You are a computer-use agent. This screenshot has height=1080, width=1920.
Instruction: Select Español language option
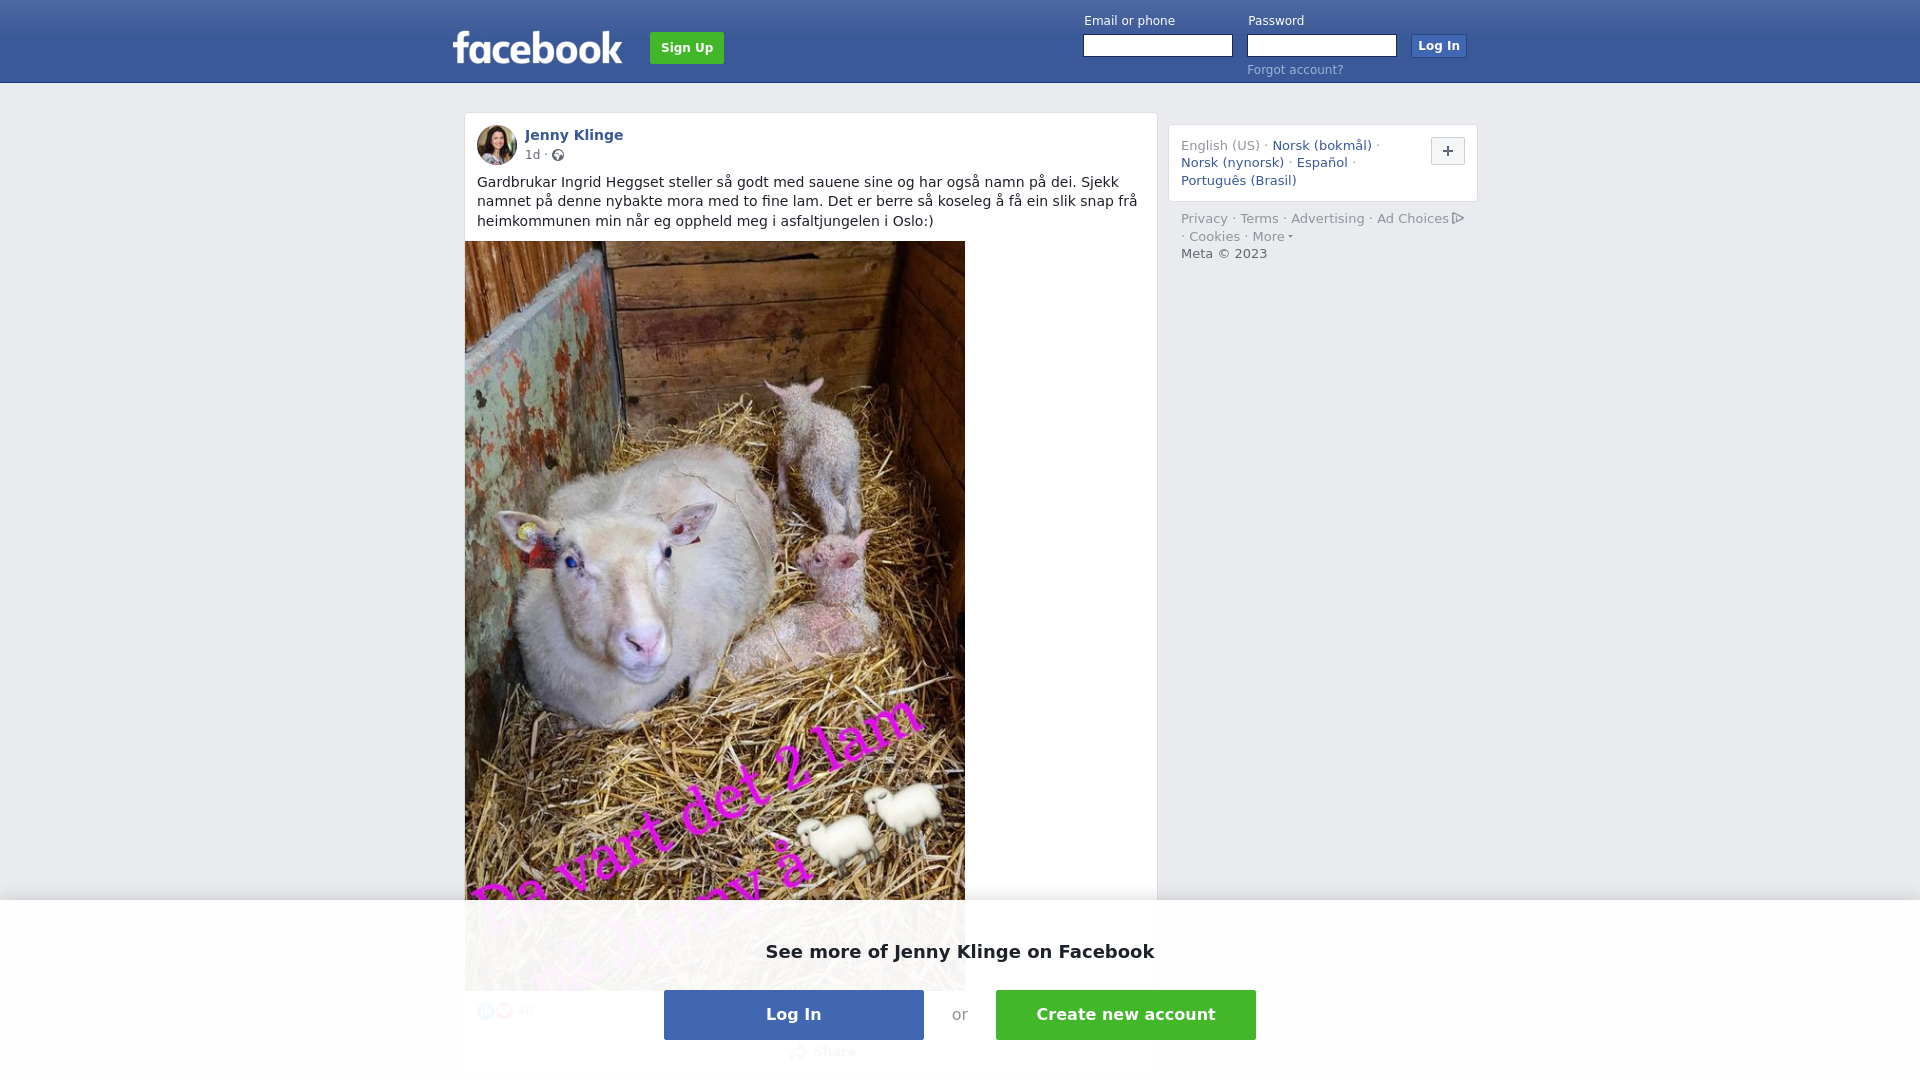1321,163
